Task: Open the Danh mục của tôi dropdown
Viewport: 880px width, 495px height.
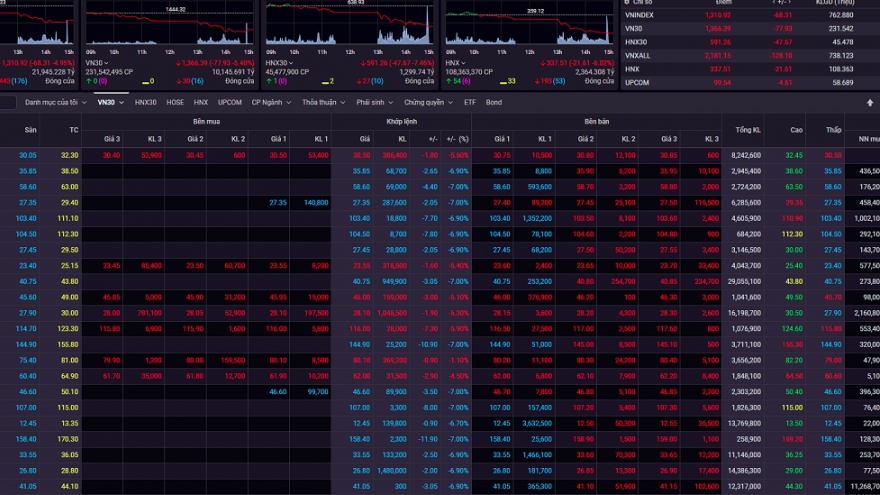Action: click(x=56, y=102)
